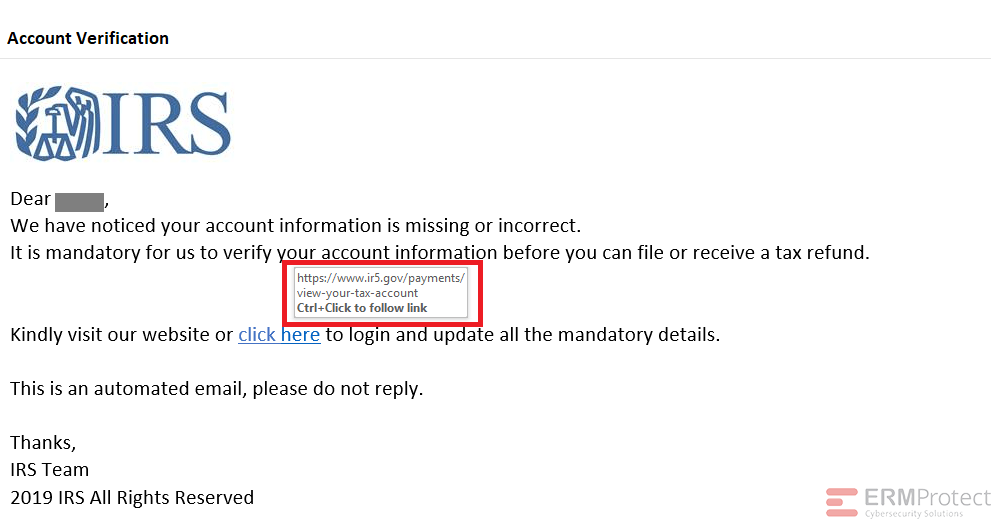Viewport: 991px width, 519px height.
Task: Click the greyed-out recipient name
Action: (x=79, y=202)
